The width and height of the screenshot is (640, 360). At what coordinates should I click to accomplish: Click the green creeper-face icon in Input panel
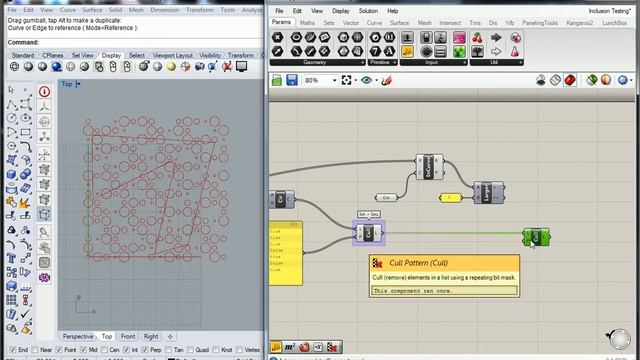[459, 52]
